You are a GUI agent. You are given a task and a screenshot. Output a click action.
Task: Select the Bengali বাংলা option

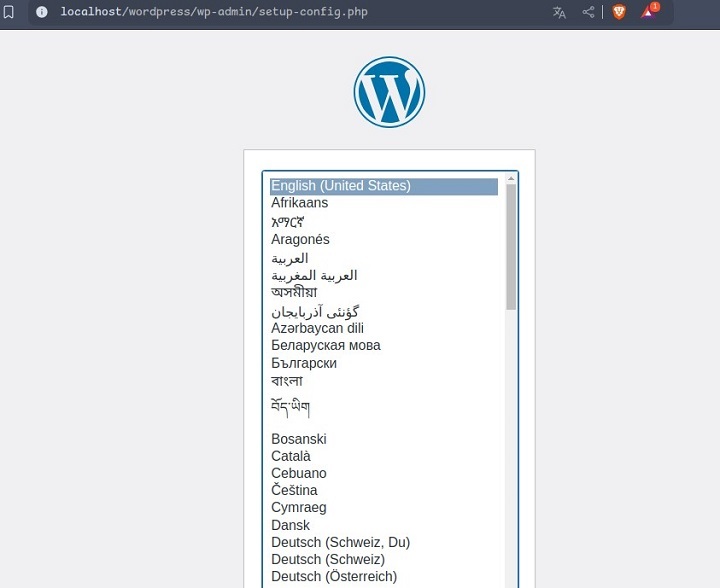(384, 381)
